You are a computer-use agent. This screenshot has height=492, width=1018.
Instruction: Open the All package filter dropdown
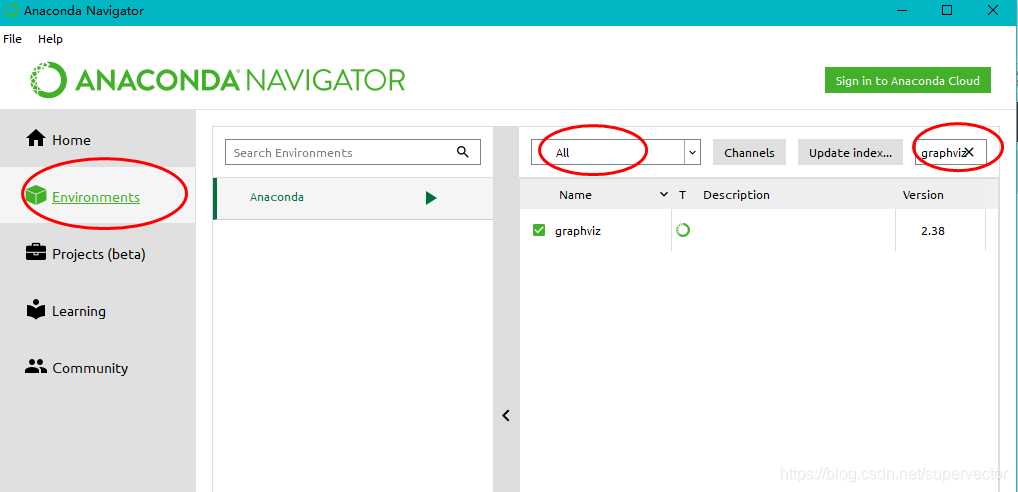615,153
